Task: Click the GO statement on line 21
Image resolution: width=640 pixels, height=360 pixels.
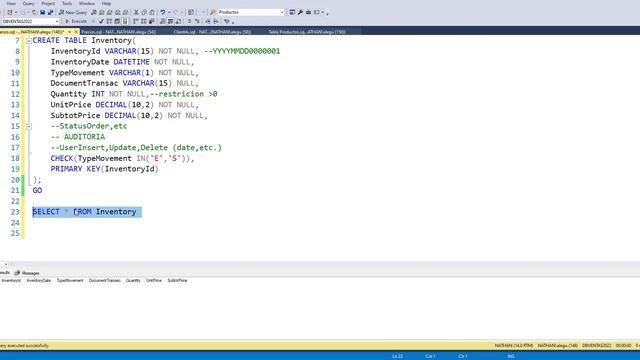Action: pos(37,191)
